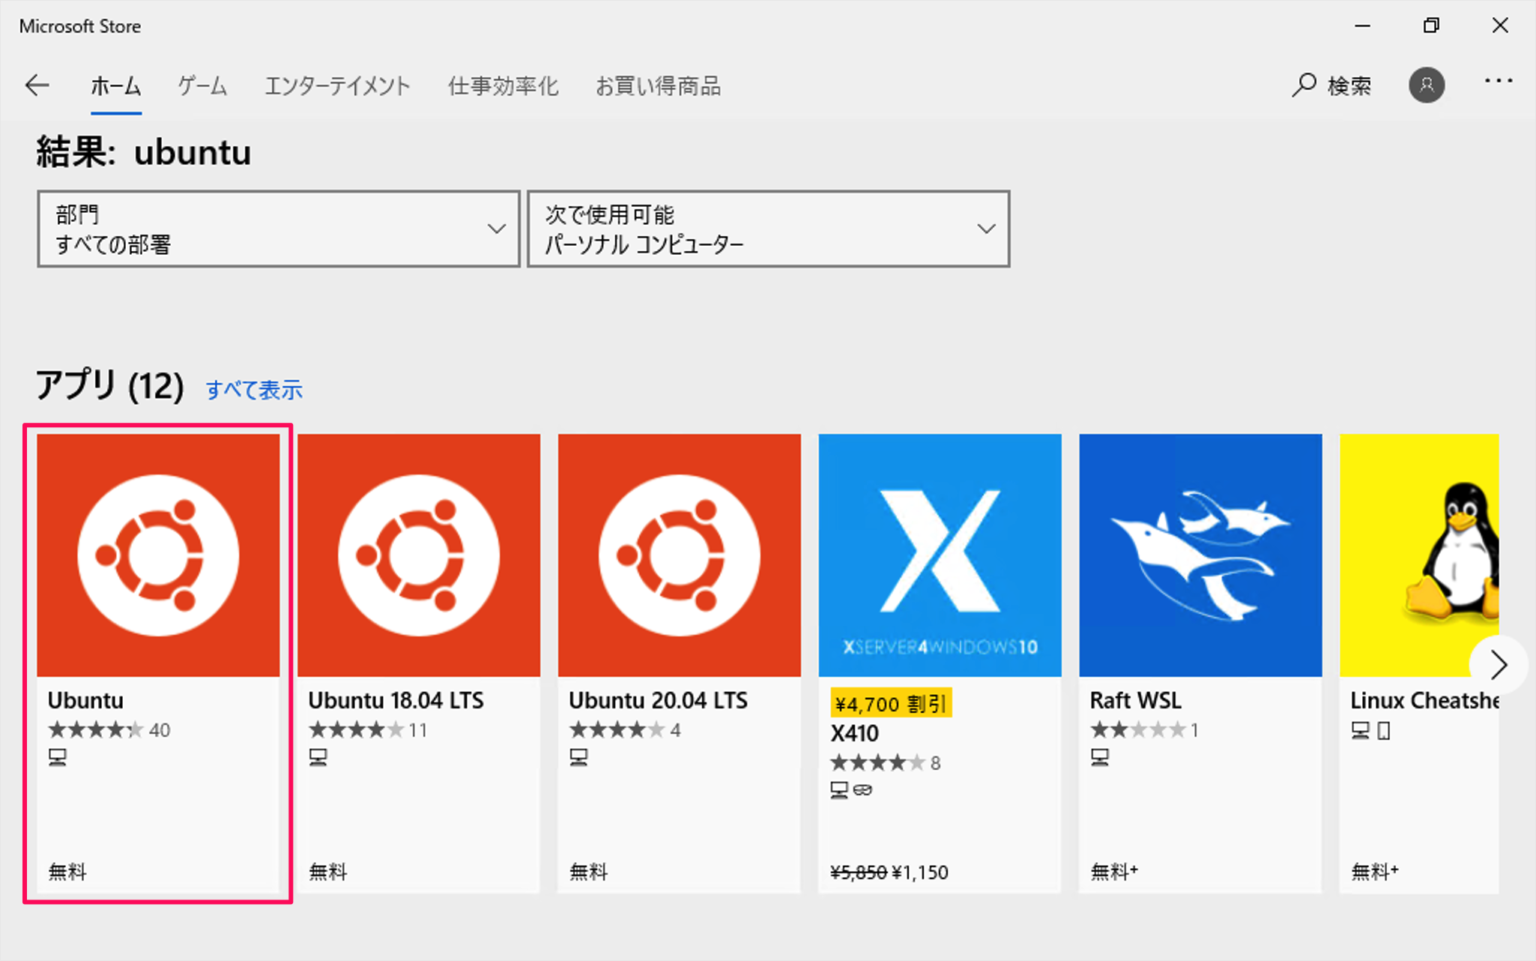
Task: Click the star rating under Ubuntu
Action: pyautogui.click(x=95, y=729)
